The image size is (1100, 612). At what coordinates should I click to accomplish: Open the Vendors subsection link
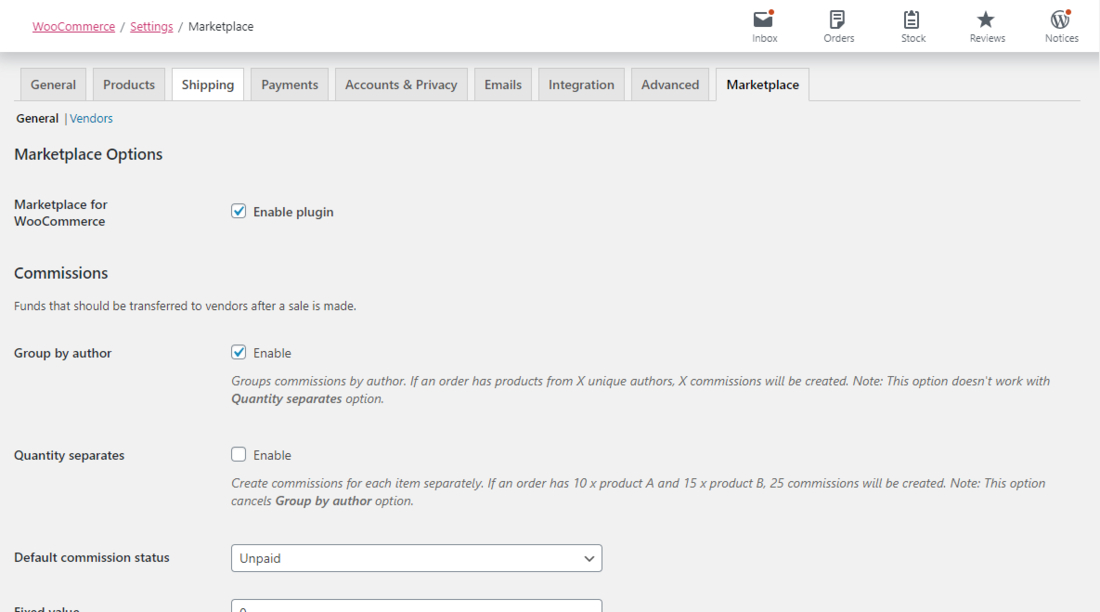(x=91, y=118)
